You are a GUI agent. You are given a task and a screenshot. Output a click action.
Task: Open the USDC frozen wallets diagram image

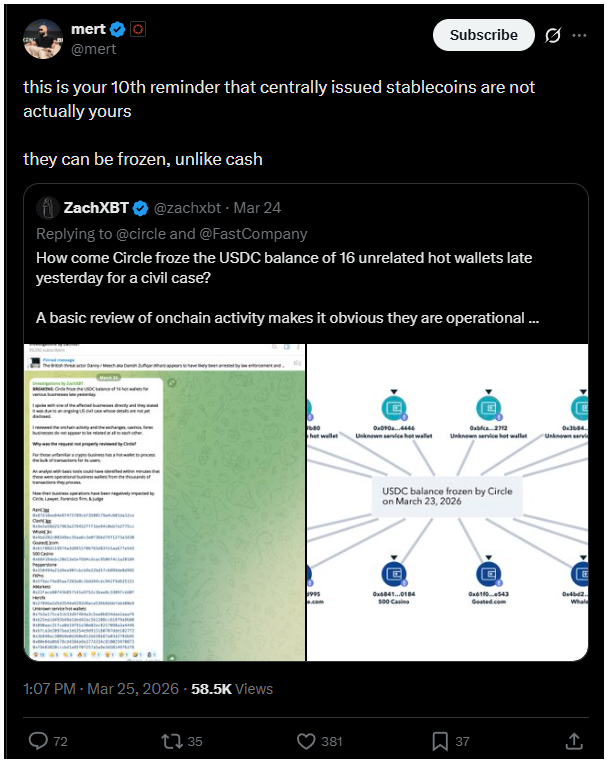[x=449, y=502]
